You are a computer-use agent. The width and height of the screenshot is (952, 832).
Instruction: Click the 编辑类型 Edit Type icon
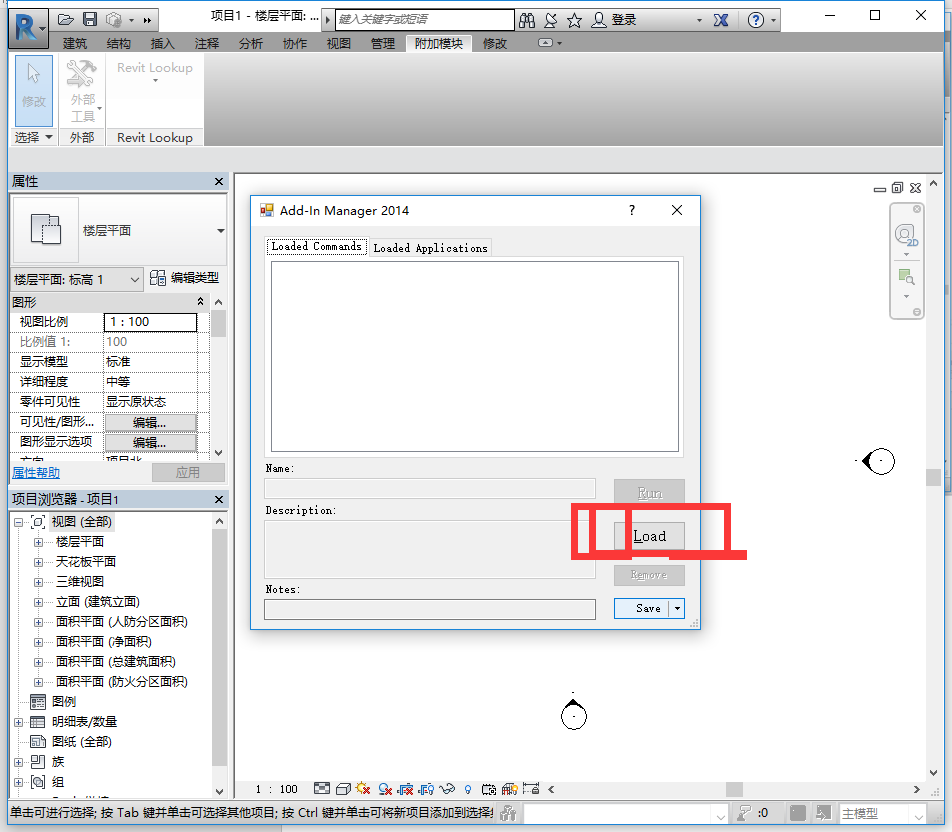click(x=158, y=278)
